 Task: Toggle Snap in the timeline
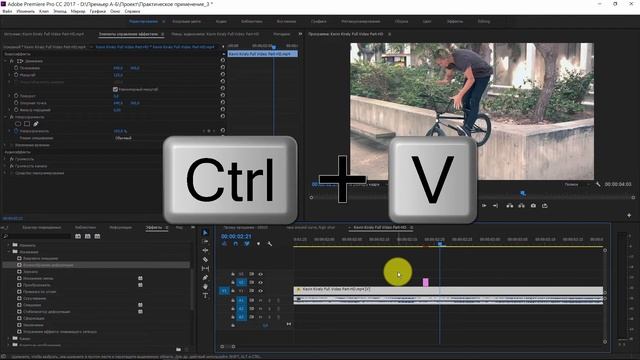(236, 244)
